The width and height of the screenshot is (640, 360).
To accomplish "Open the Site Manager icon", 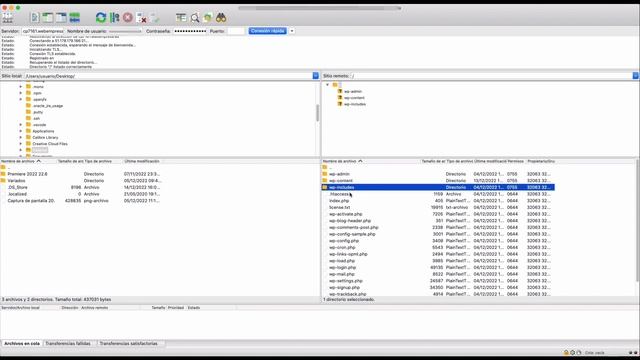I will (8, 18).
